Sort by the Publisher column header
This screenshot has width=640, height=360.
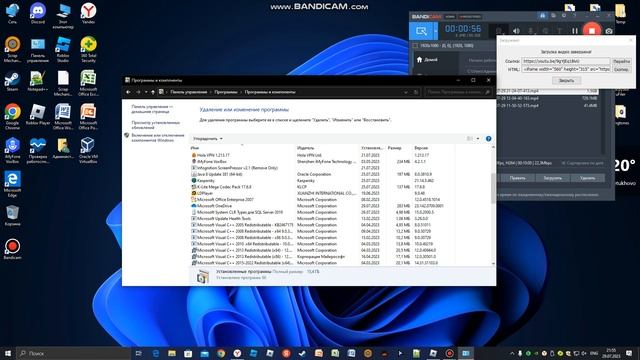click(x=327, y=148)
